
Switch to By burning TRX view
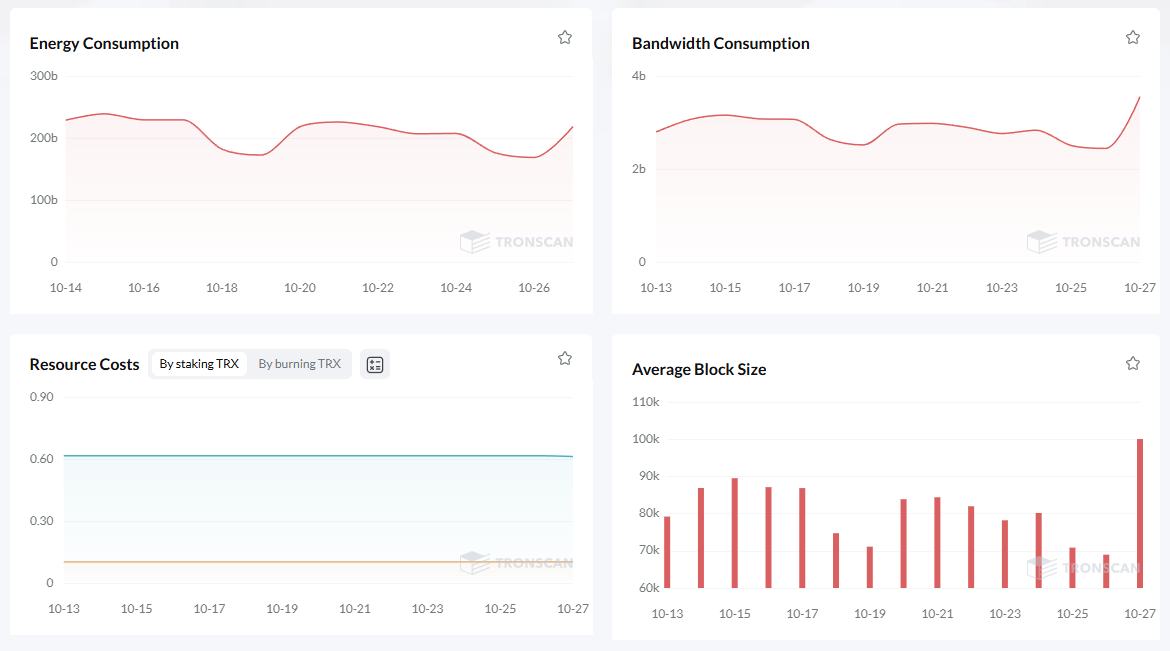(x=299, y=364)
